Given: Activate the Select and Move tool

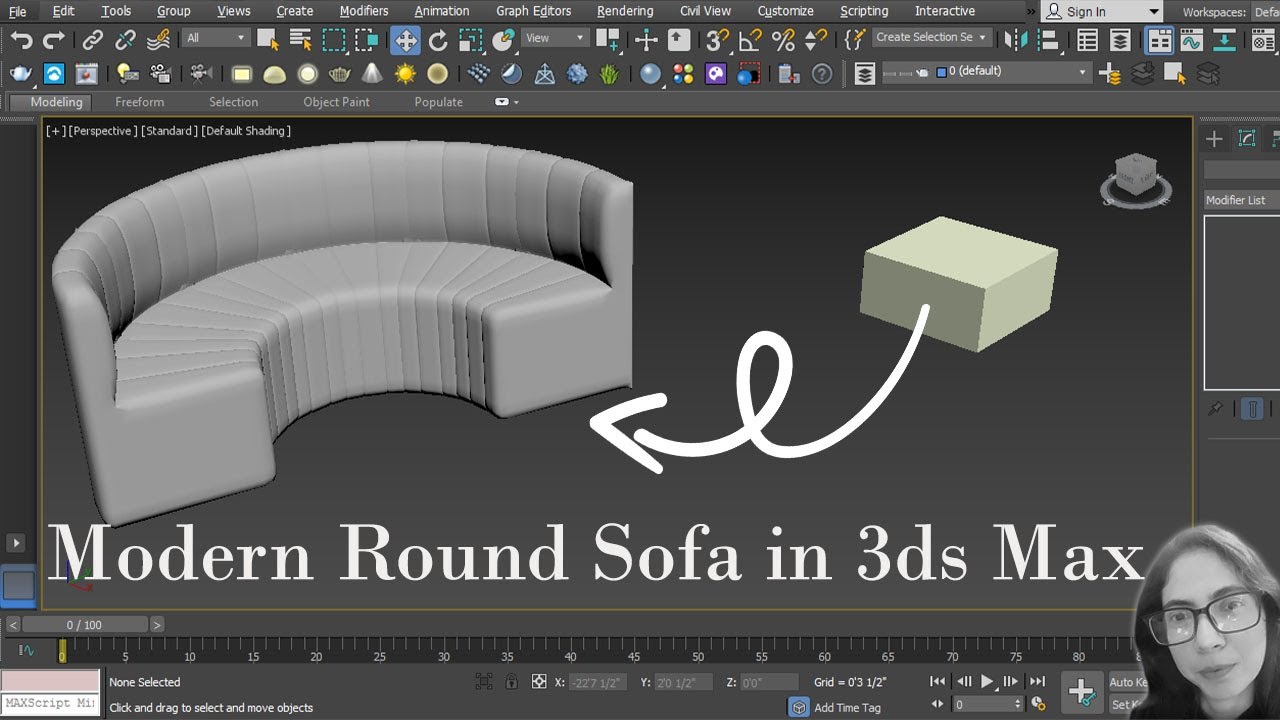Looking at the screenshot, I should point(405,40).
